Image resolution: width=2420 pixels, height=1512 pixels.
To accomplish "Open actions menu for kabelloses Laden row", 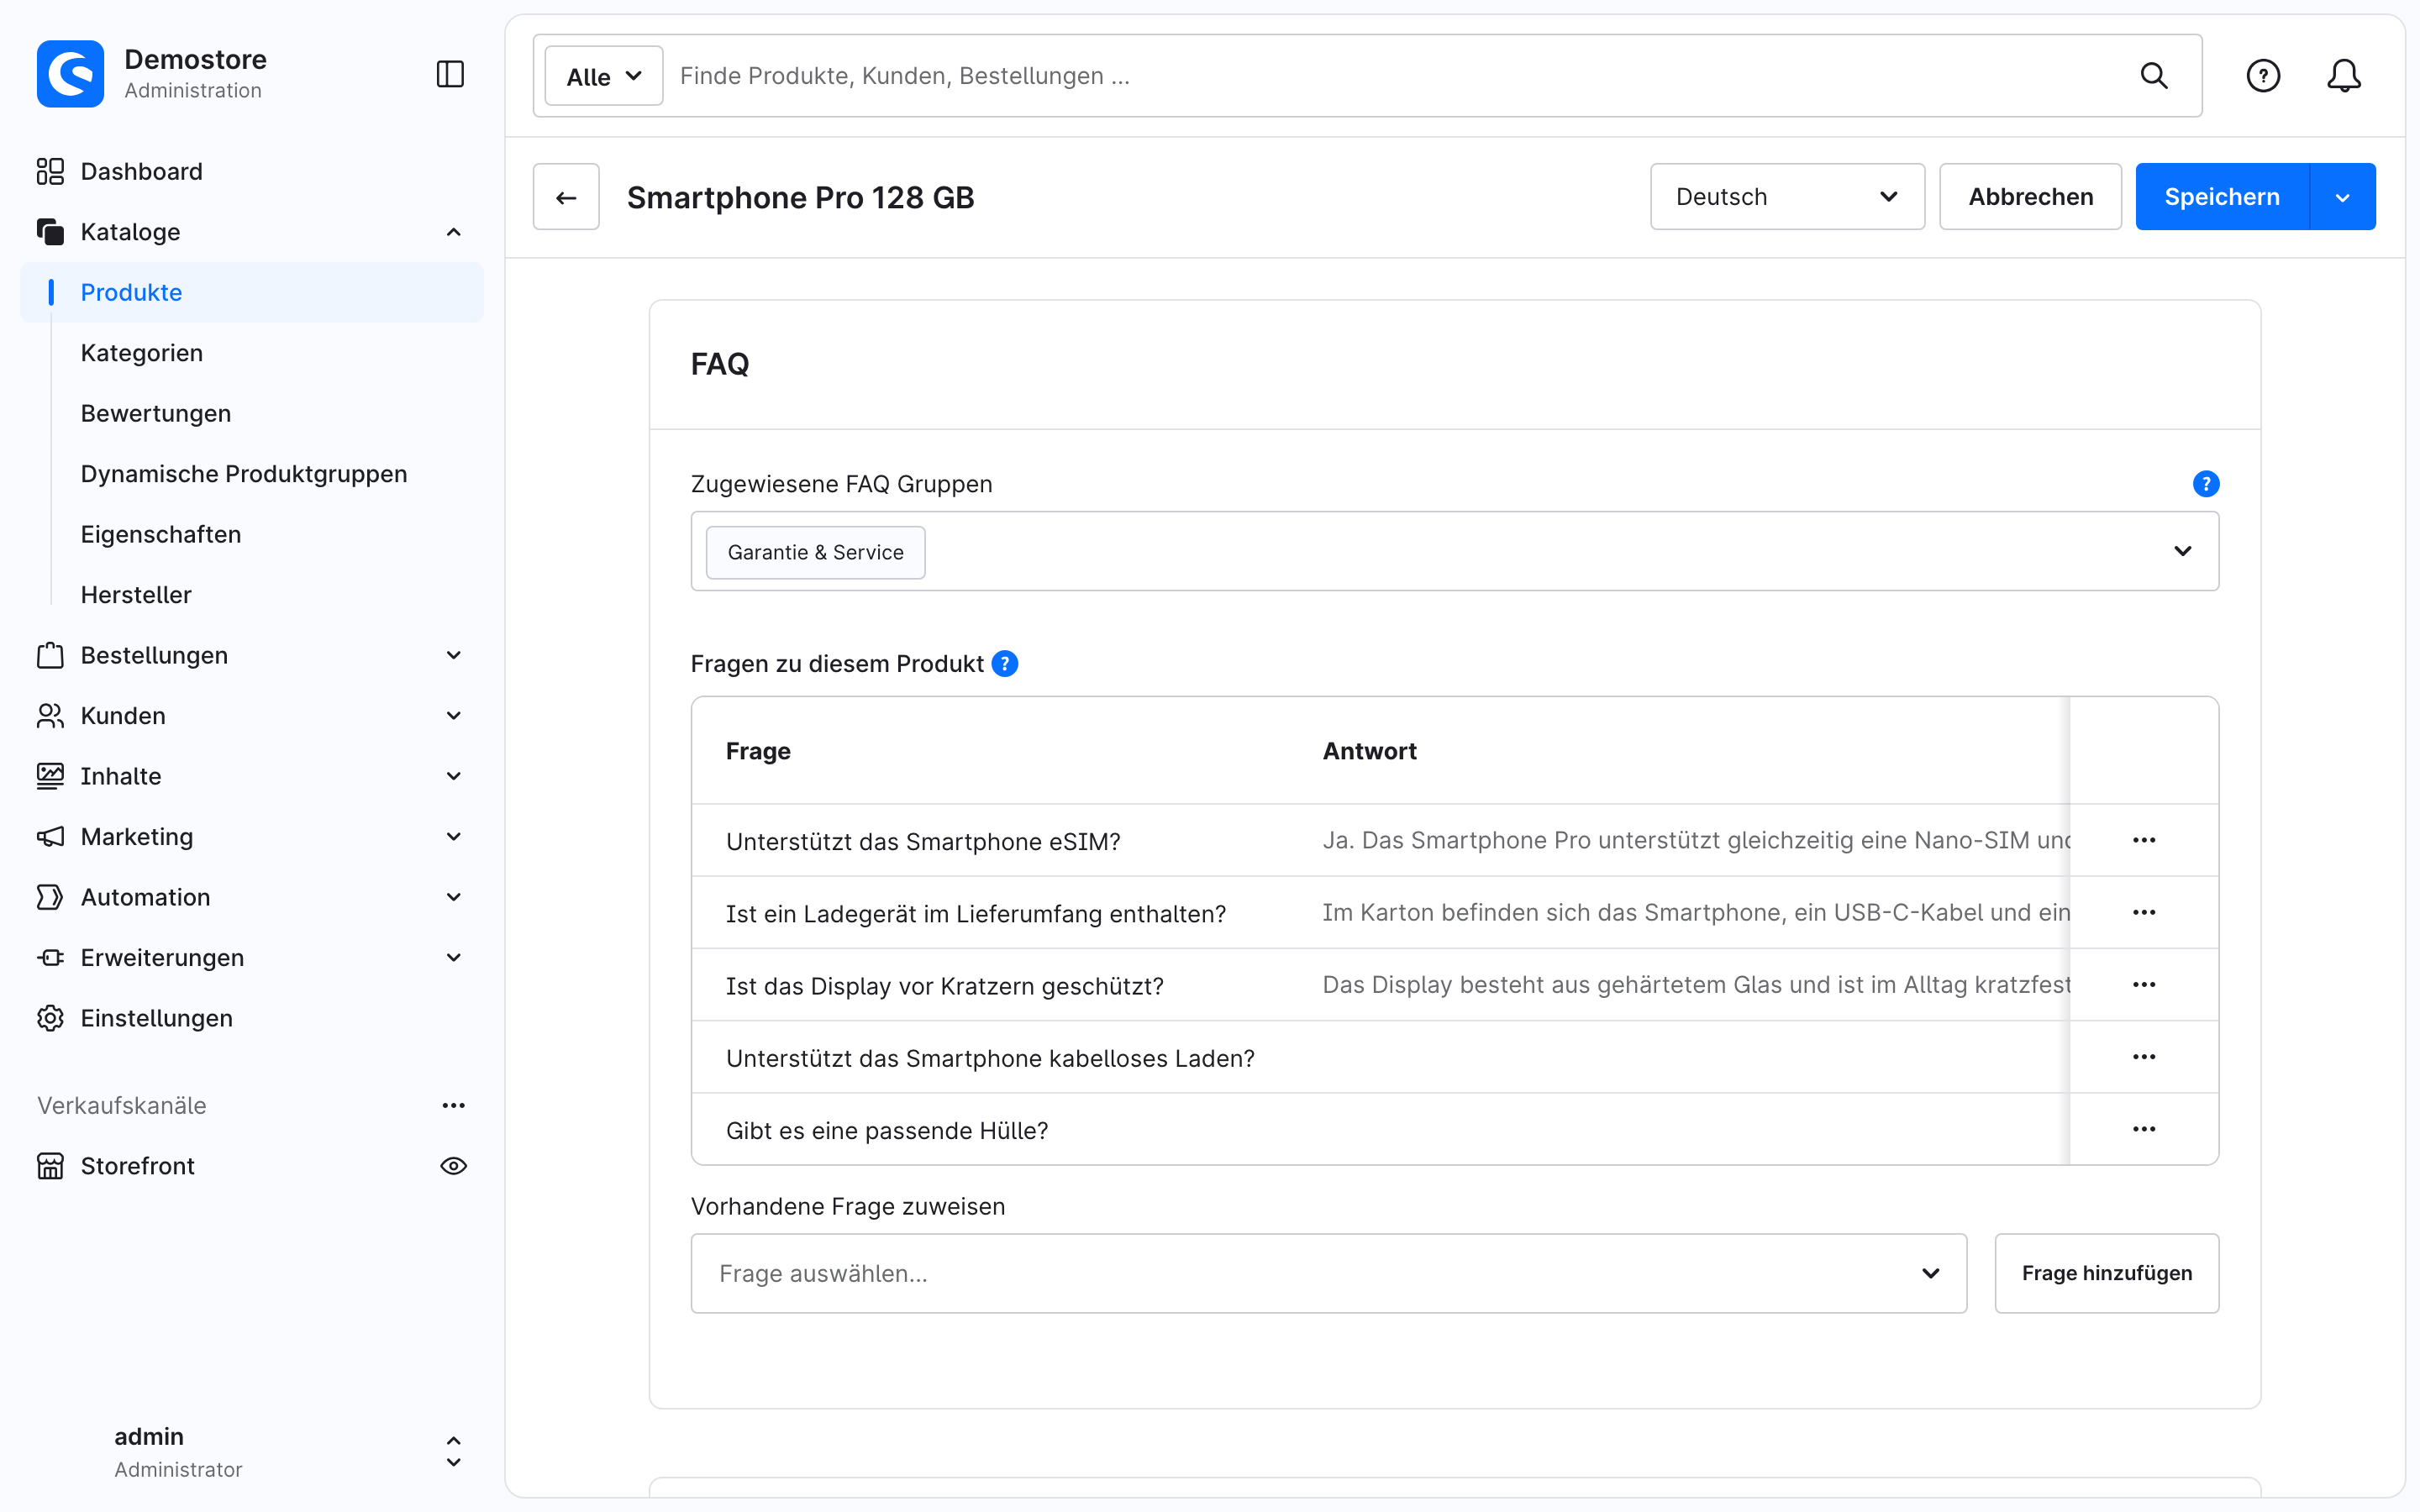I will 2143,1057.
